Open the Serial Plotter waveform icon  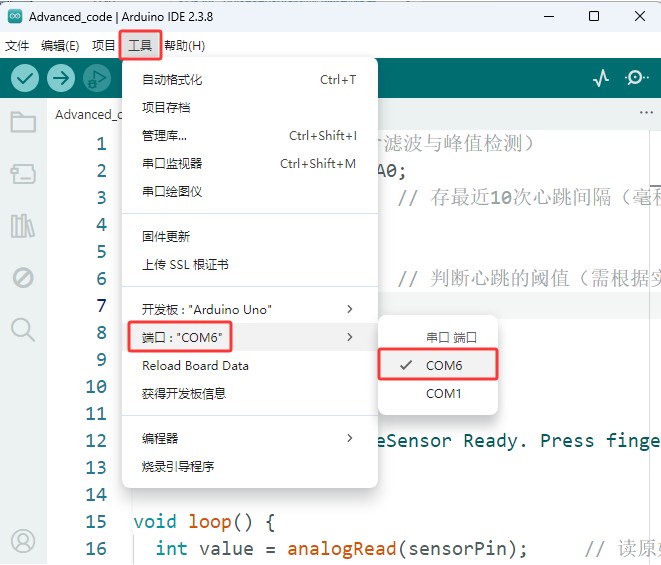point(601,78)
